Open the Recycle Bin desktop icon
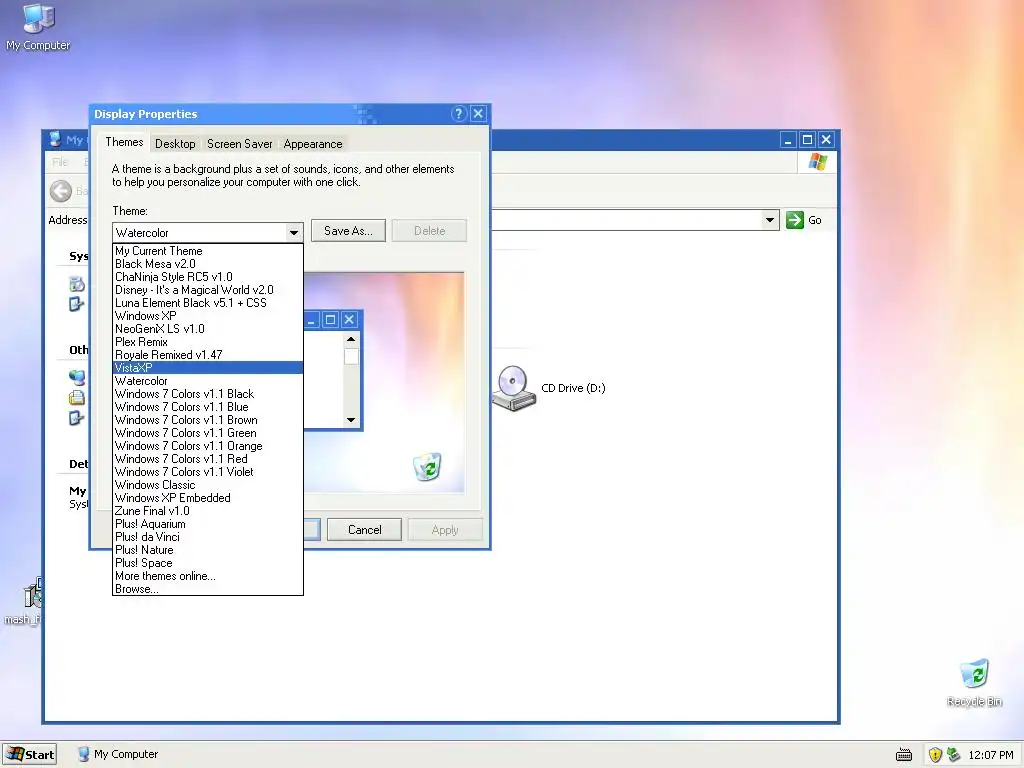This screenshot has height=768, width=1024. pos(974,682)
